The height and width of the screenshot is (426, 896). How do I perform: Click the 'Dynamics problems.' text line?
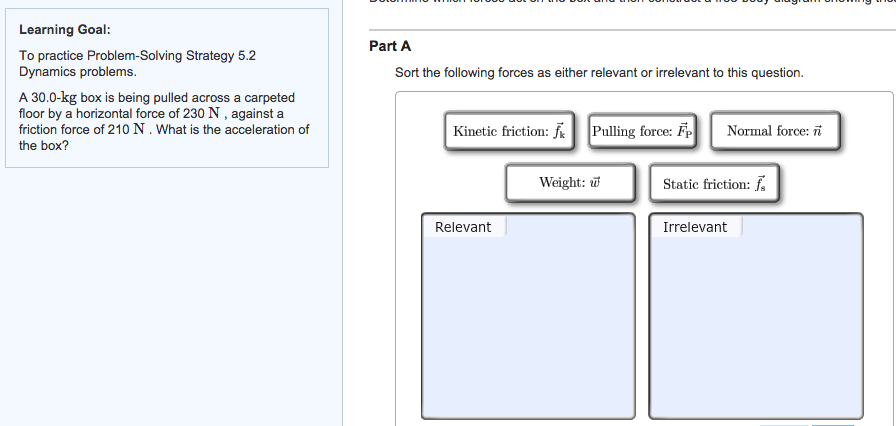pos(78,72)
